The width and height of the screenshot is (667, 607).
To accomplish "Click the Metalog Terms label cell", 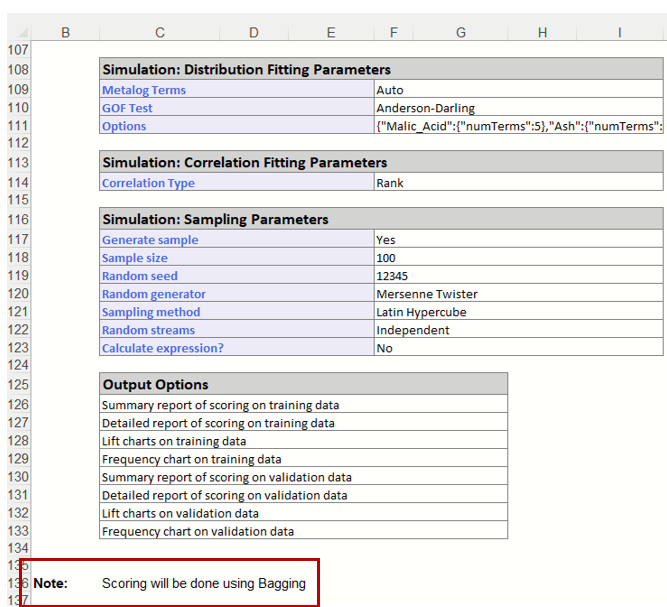I will [144, 90].
